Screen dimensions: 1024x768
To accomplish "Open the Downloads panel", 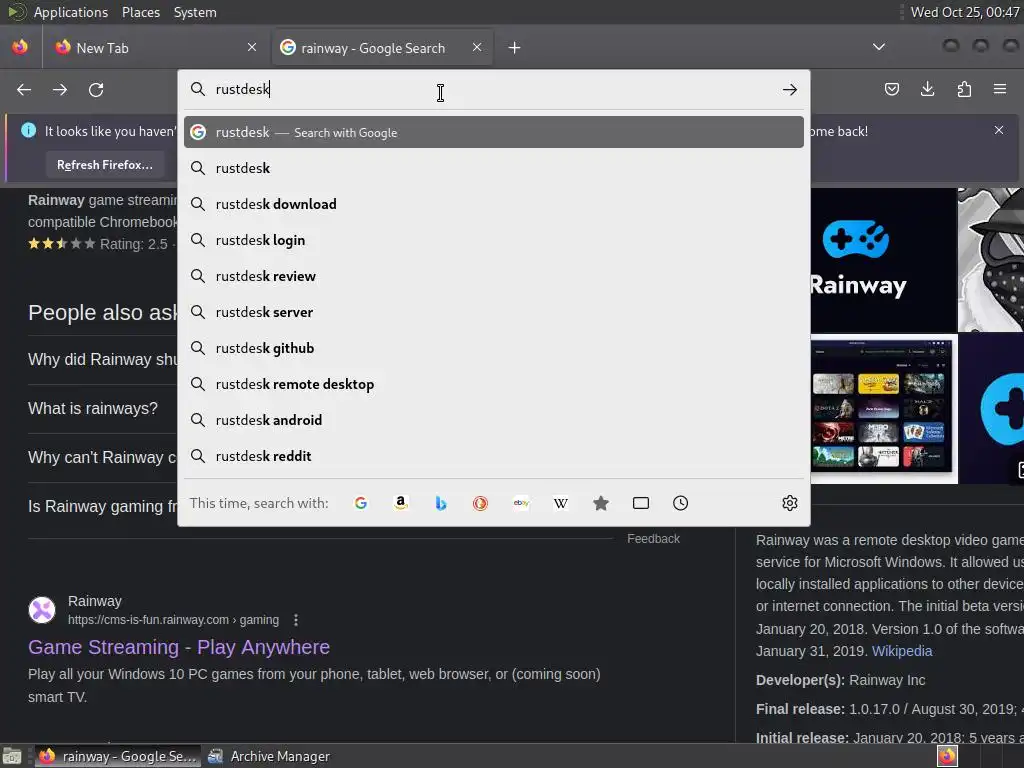I will 927,89.
